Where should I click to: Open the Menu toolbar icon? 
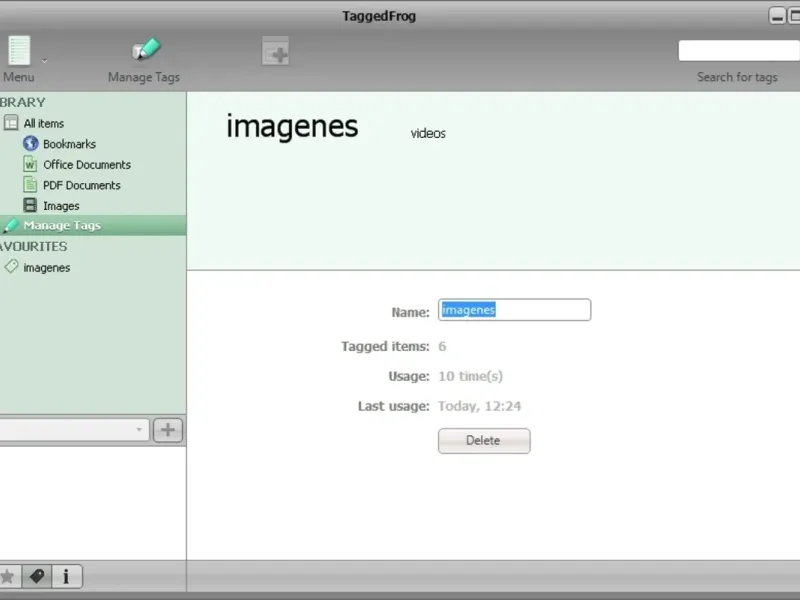pos(19,51)
